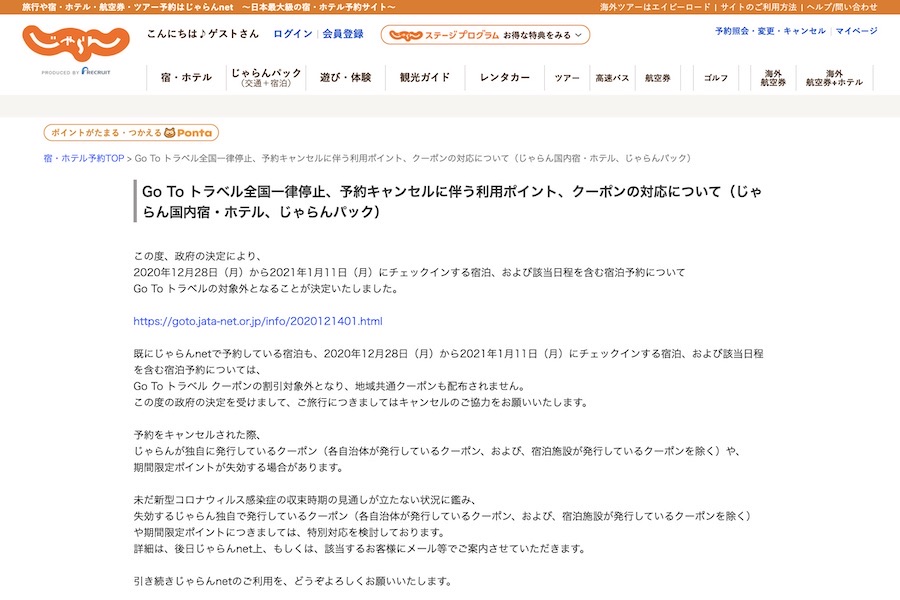This screenshot has height=600, width=900.
Task: Select the 宿・ホテル menu tab
Action: [187, 78]
